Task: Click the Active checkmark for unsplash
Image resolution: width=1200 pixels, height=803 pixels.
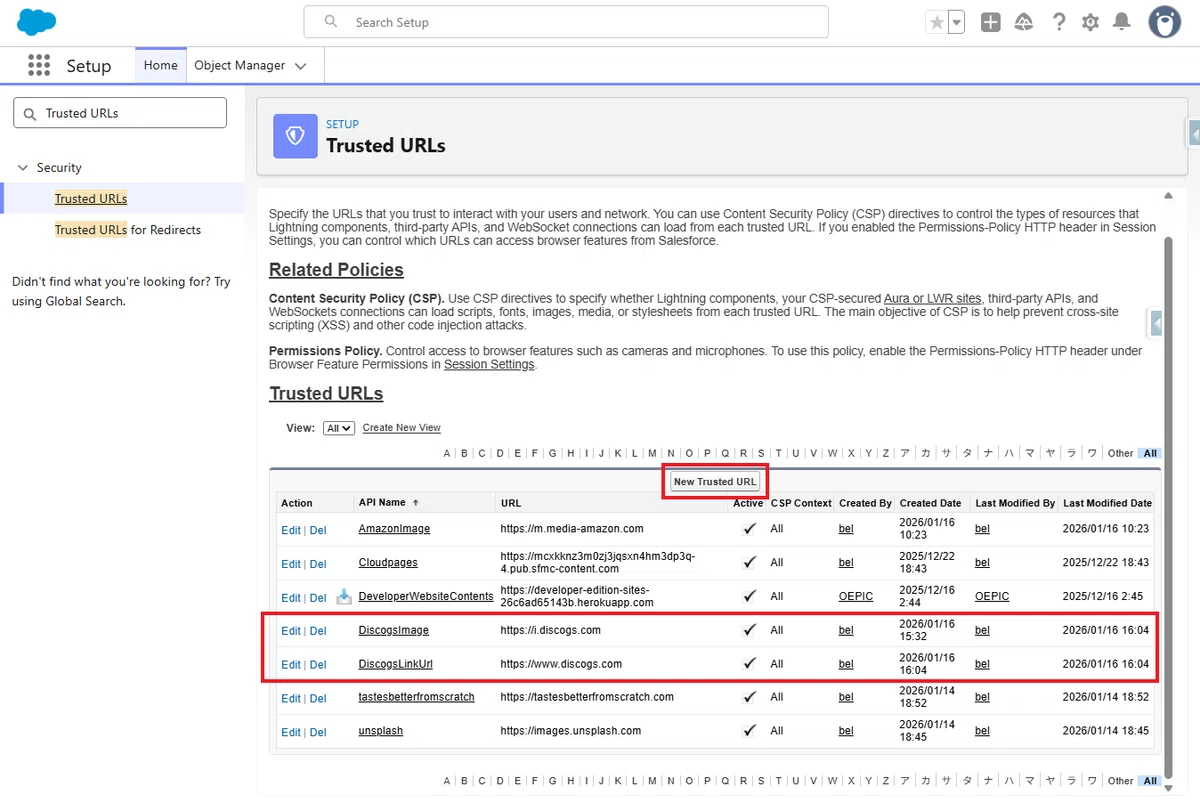Action: tap(749, 731)
